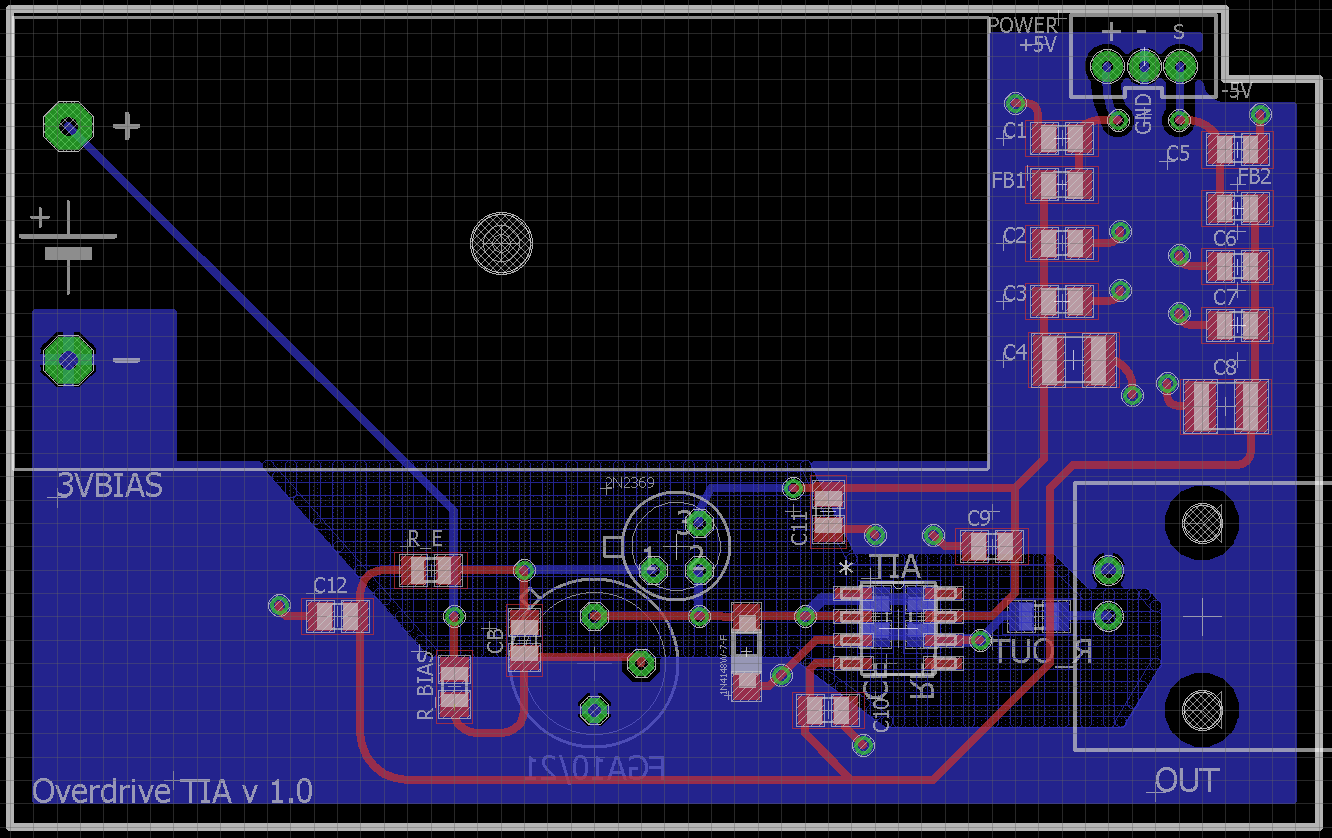Click the via left of C12
The image size is (1332, 838).
pos(279,605)
